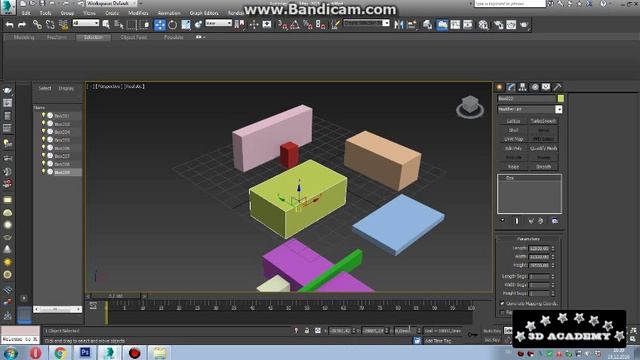Switch to Display command panel tab
Image resolution: width=640 pixels, height=360 pixels.
pos(546,87)
